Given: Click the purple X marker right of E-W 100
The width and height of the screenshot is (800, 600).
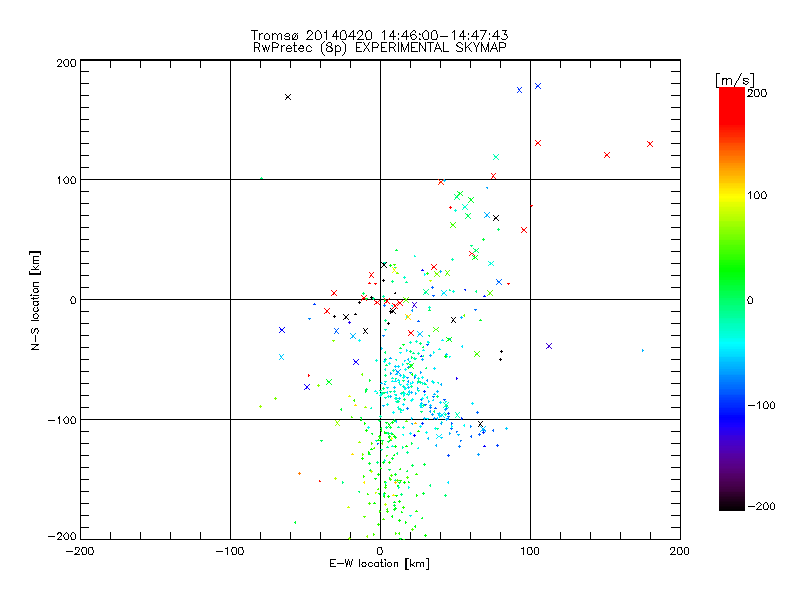Looking at the screenshot, I should tap(549, 346).
